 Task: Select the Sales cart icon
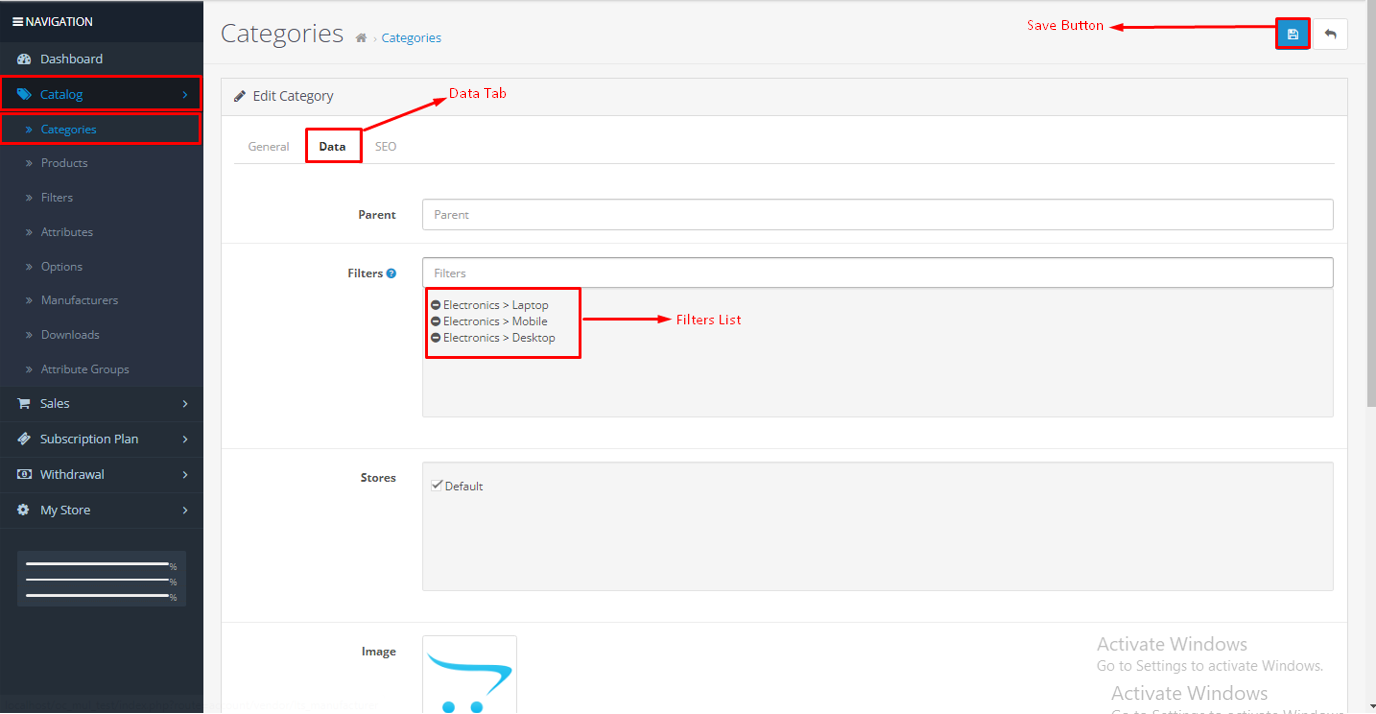pyautogui.click(x=22, y=403)
